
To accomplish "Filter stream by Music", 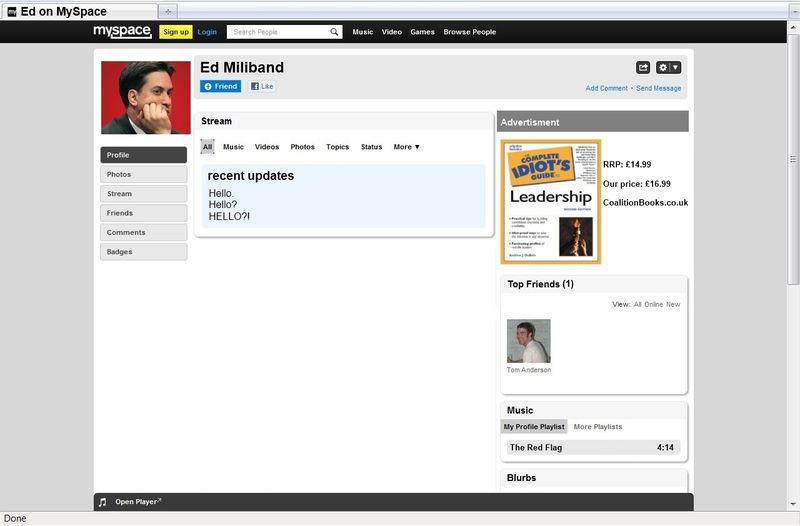I will click(x=233, y=147).
